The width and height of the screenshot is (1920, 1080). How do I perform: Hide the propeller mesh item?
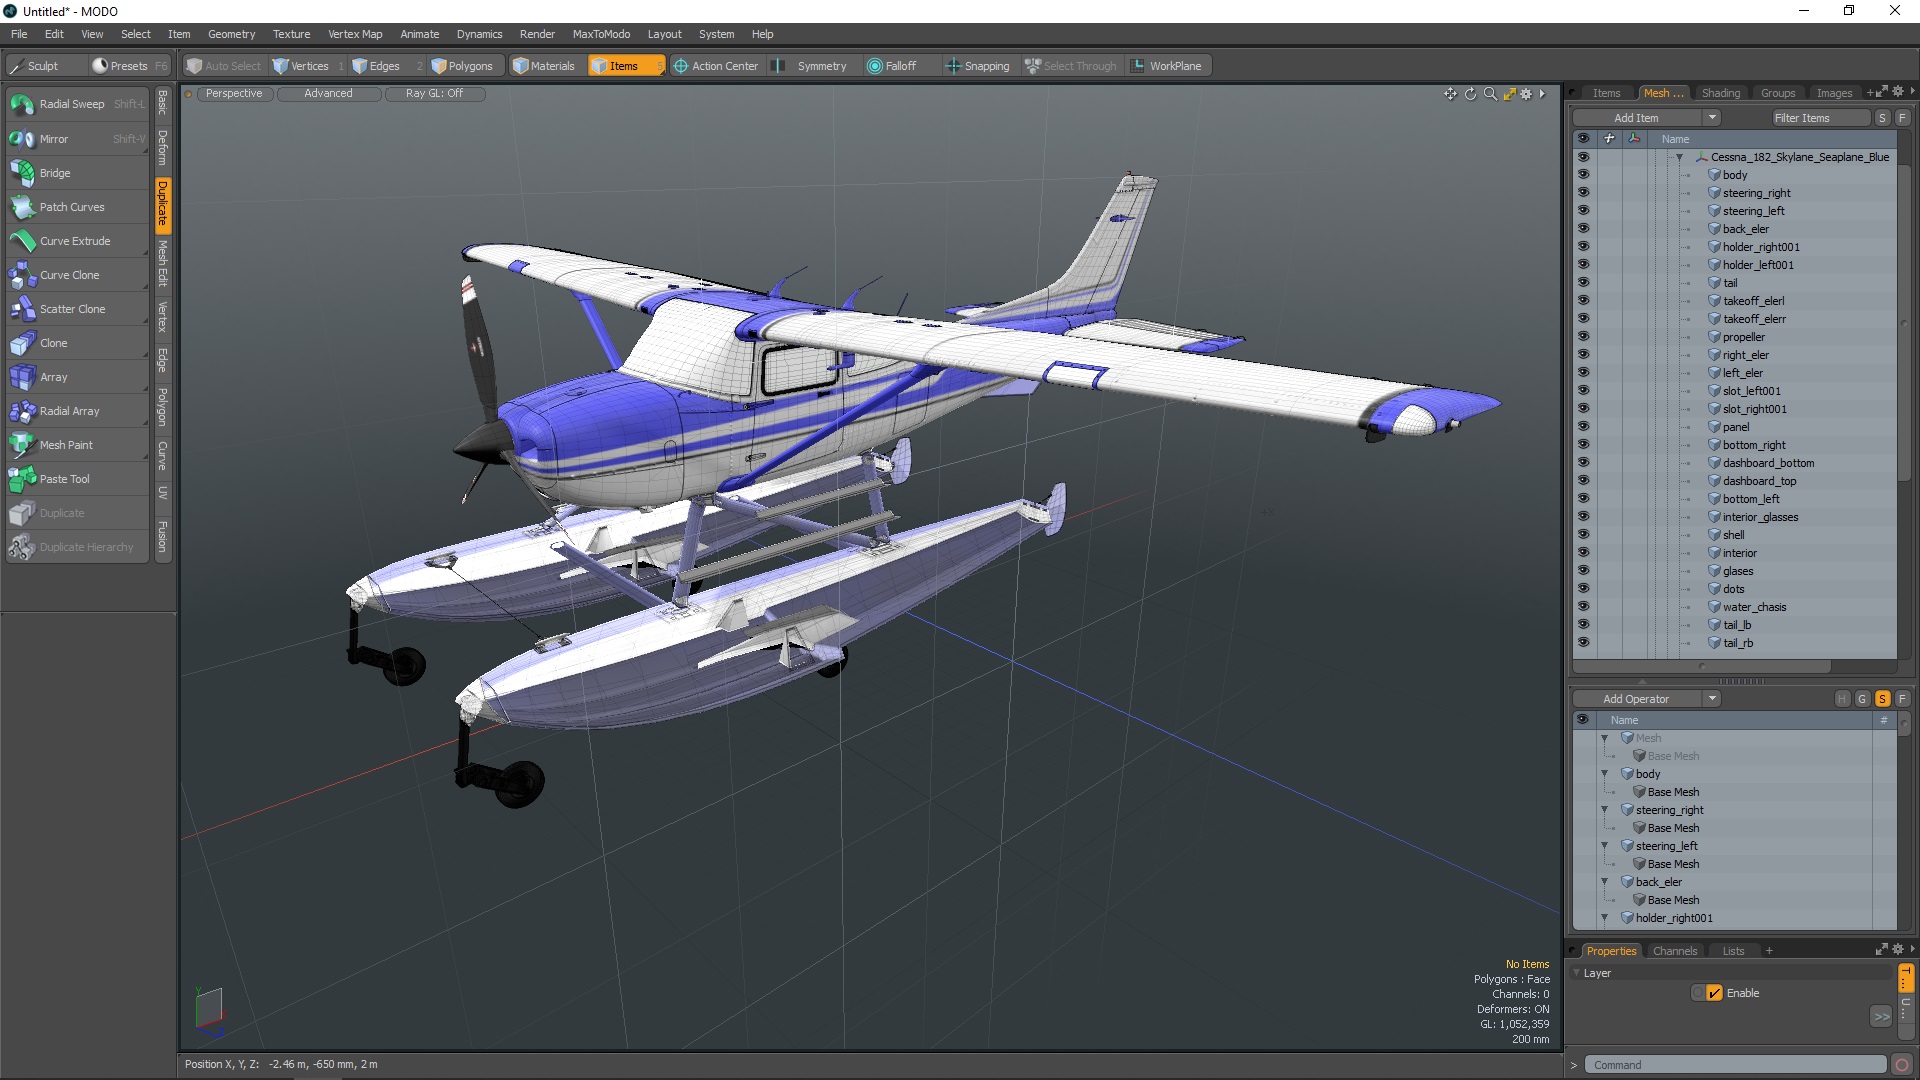point(1583,337)
